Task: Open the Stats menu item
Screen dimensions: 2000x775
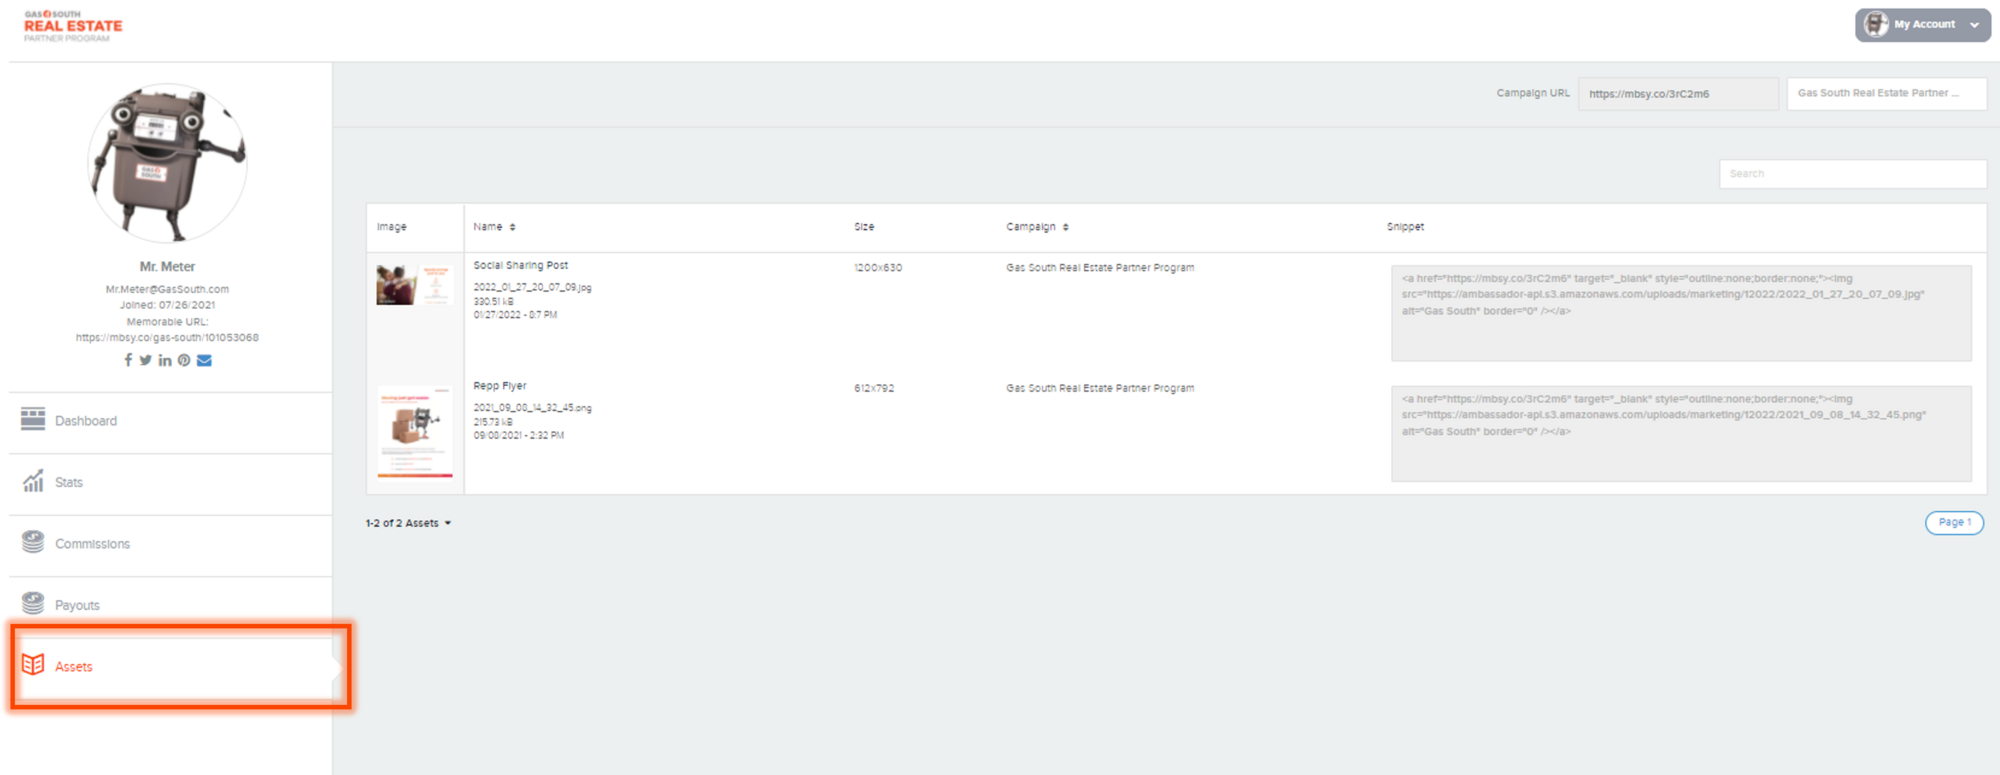Action: coord(171,483)
